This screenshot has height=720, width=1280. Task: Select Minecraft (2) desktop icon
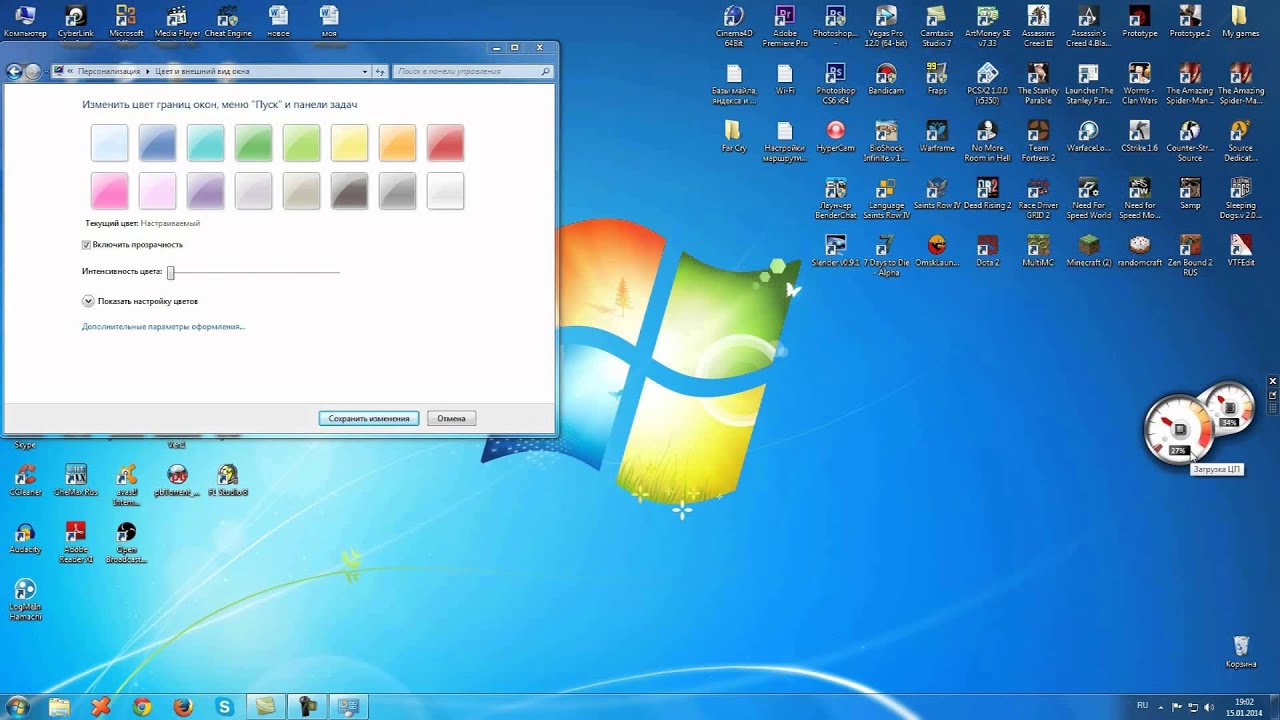click(x=1089, y=250)
